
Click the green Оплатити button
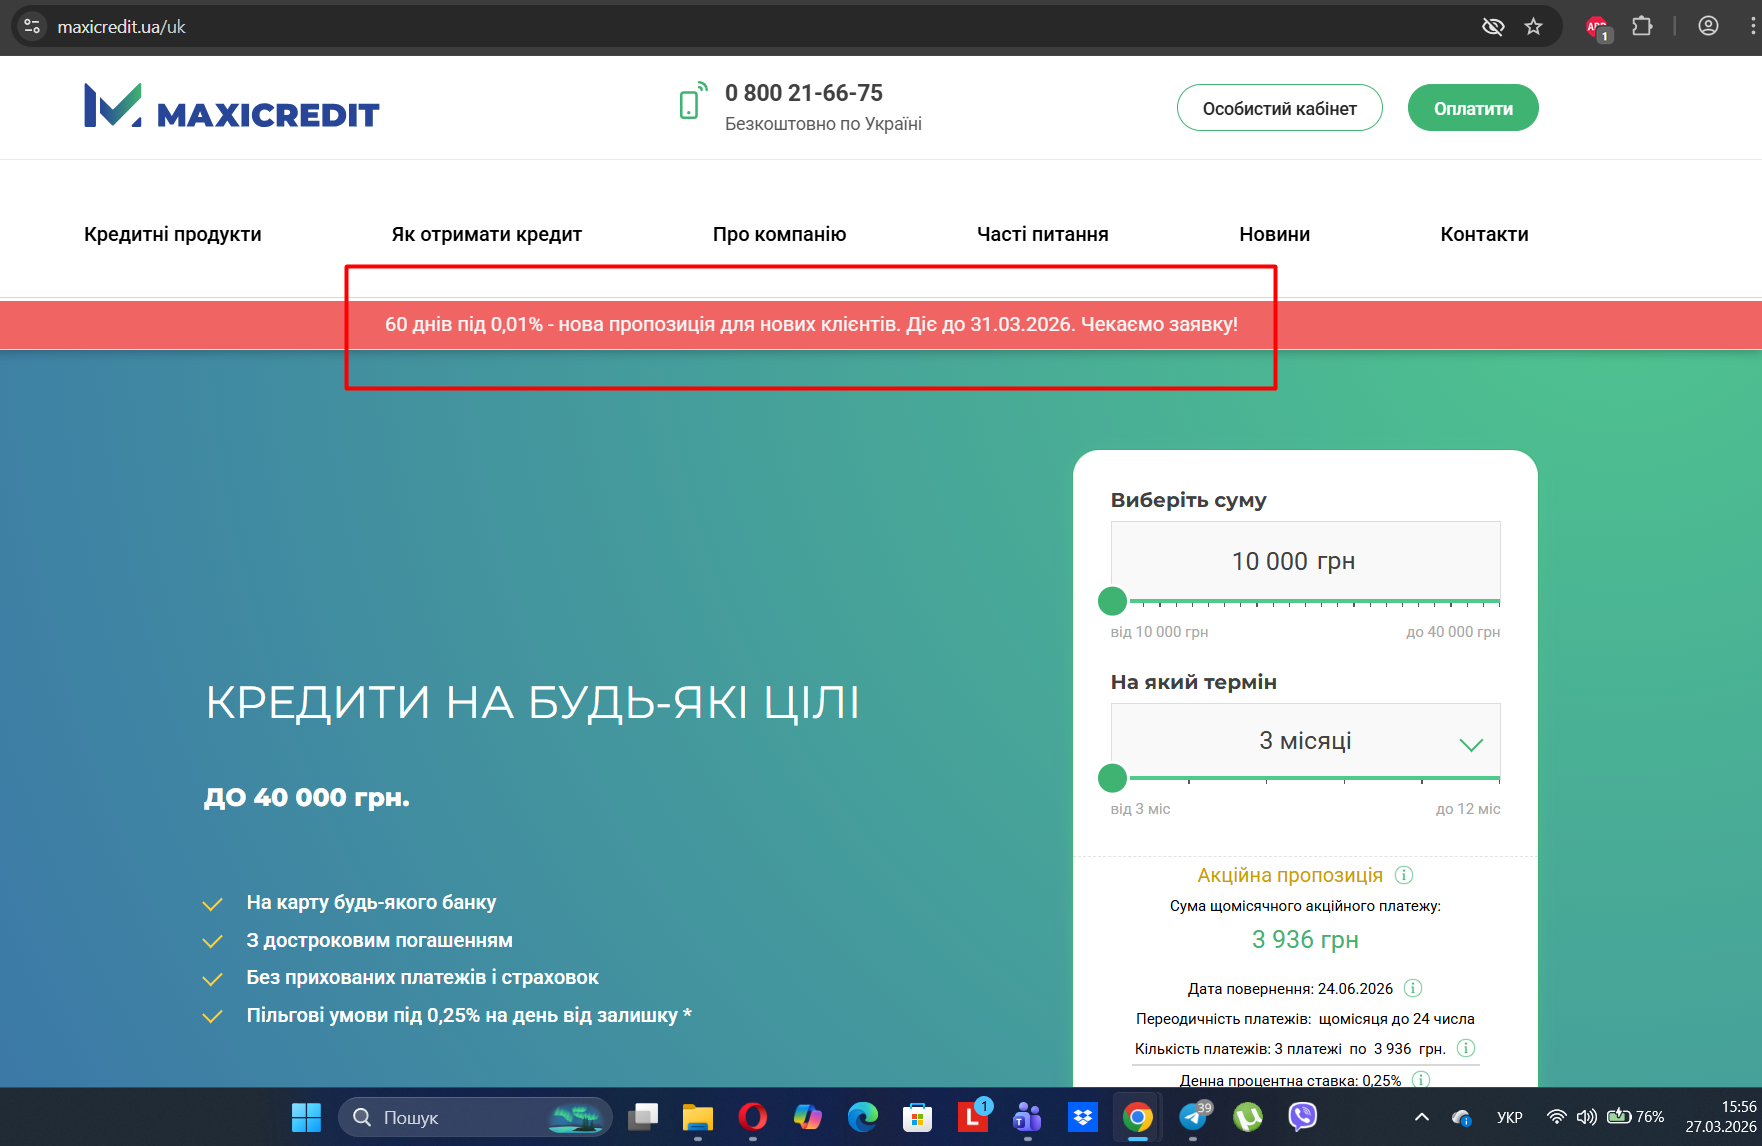(x=1473, y=108)
